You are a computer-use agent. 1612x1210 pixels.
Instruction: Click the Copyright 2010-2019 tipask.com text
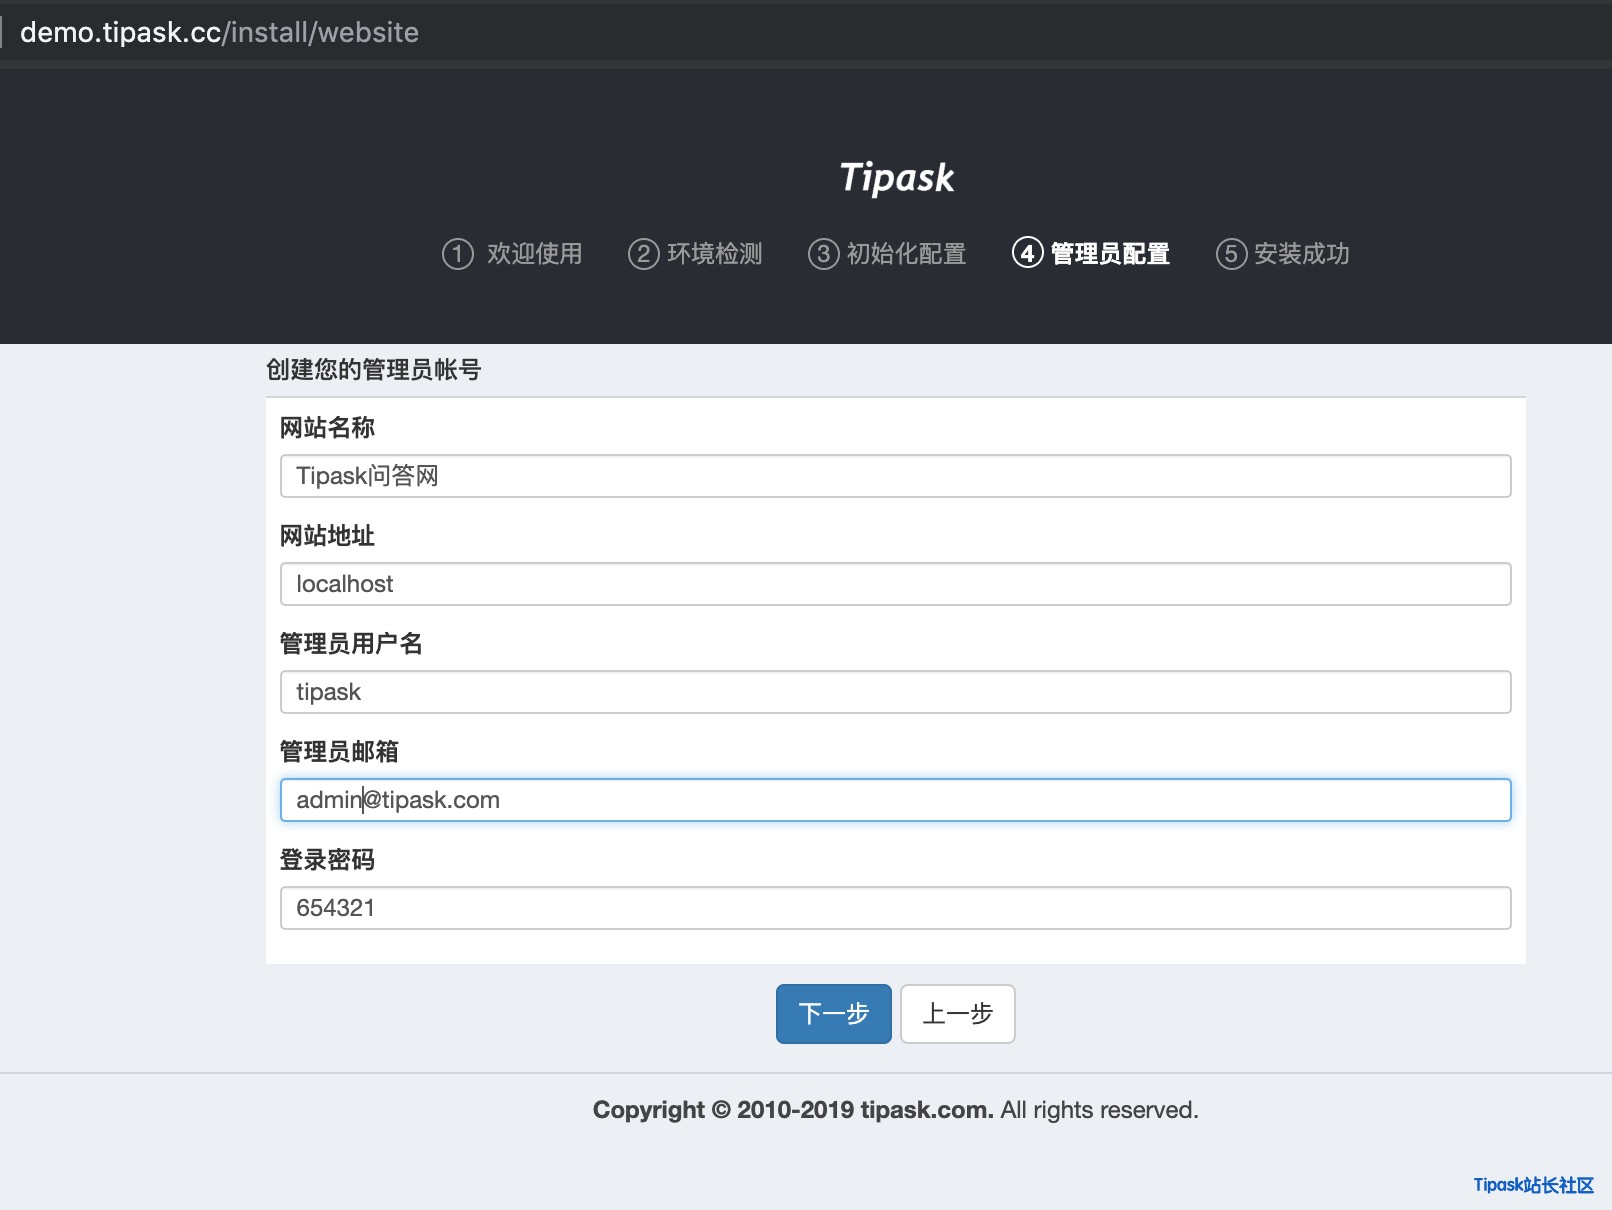[x=793, y=1110]
